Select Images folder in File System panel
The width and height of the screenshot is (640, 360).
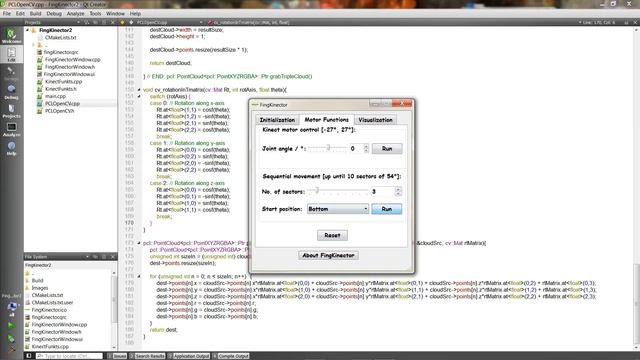[40, 288]
